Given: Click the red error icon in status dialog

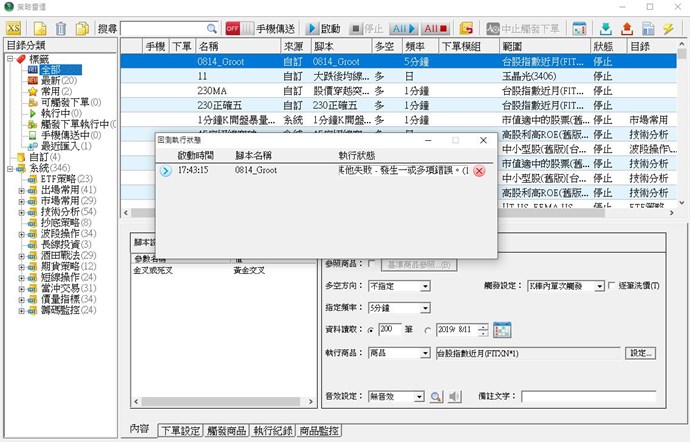Looking at the screenshot, I should [479, 171].
